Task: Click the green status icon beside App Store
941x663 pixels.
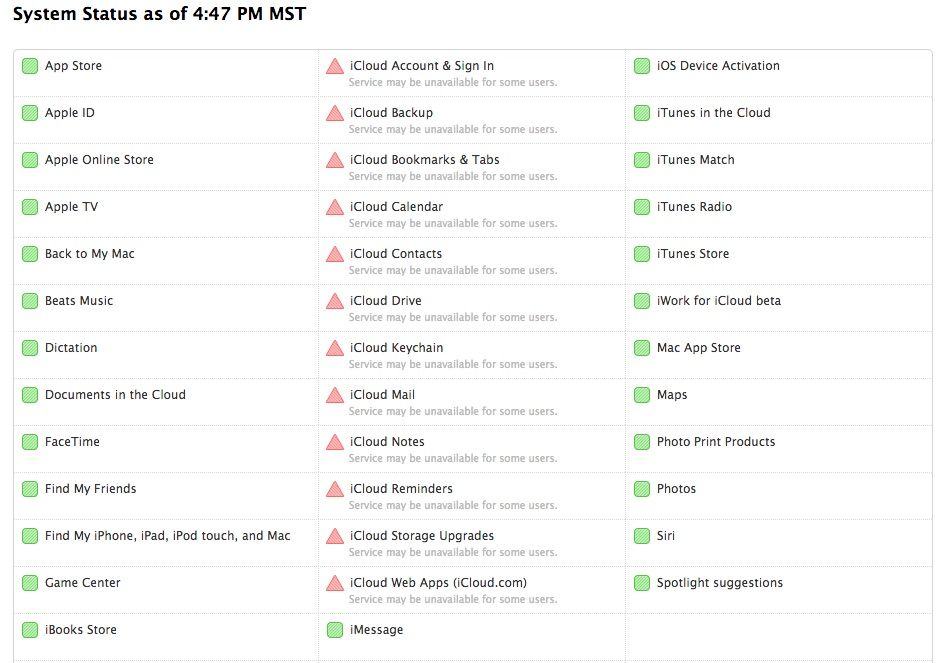Action: pos(30,66)
